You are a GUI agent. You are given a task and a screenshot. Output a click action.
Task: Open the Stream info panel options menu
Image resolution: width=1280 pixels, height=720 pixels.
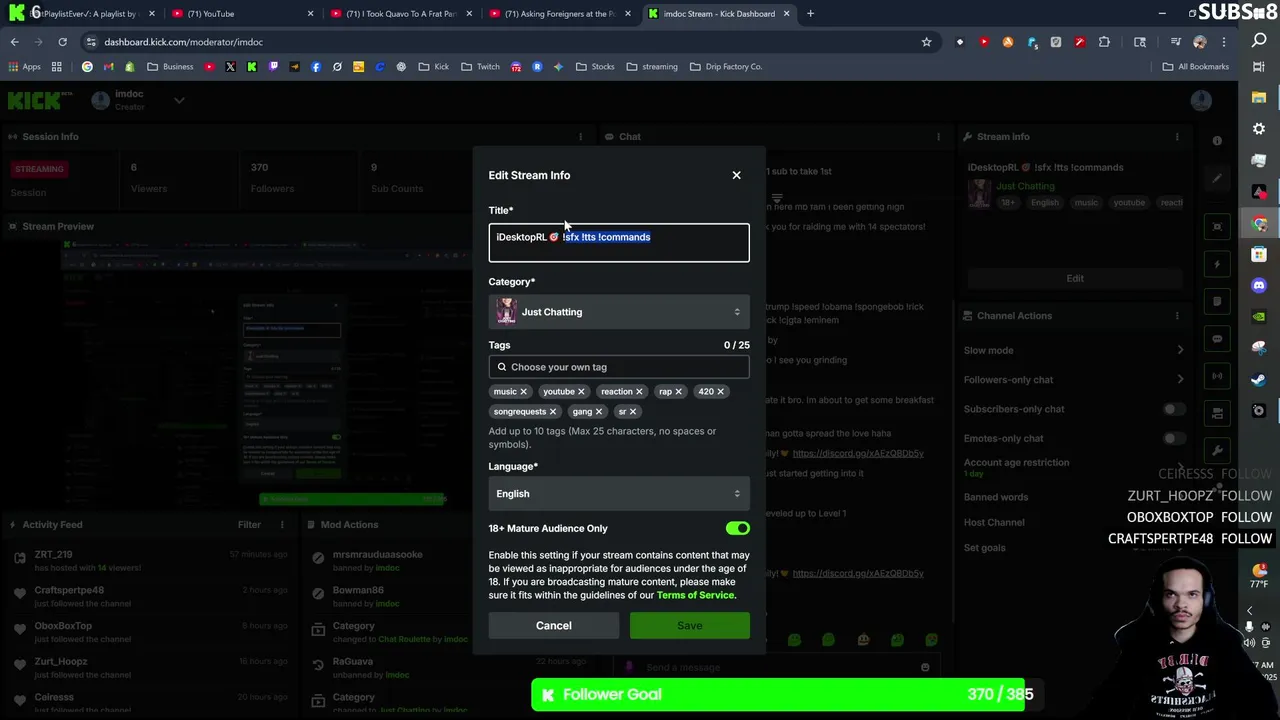pyautogui.click(x=1177, y=137)
